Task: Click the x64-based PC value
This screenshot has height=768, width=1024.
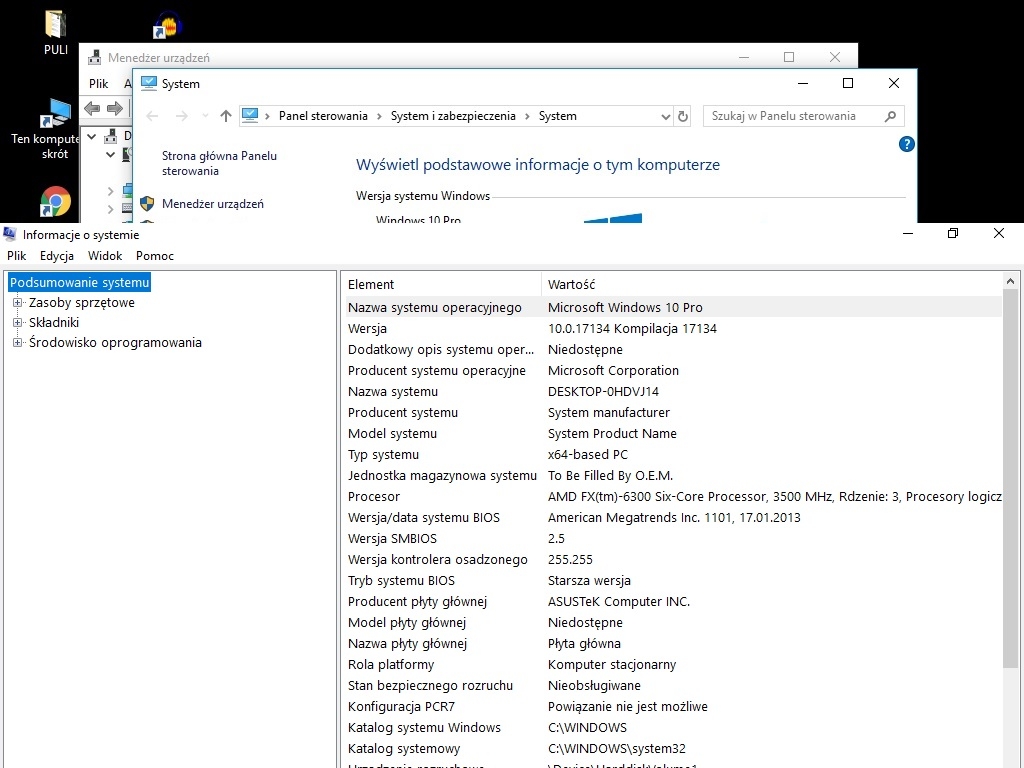Action: click(x=588, y=455)
